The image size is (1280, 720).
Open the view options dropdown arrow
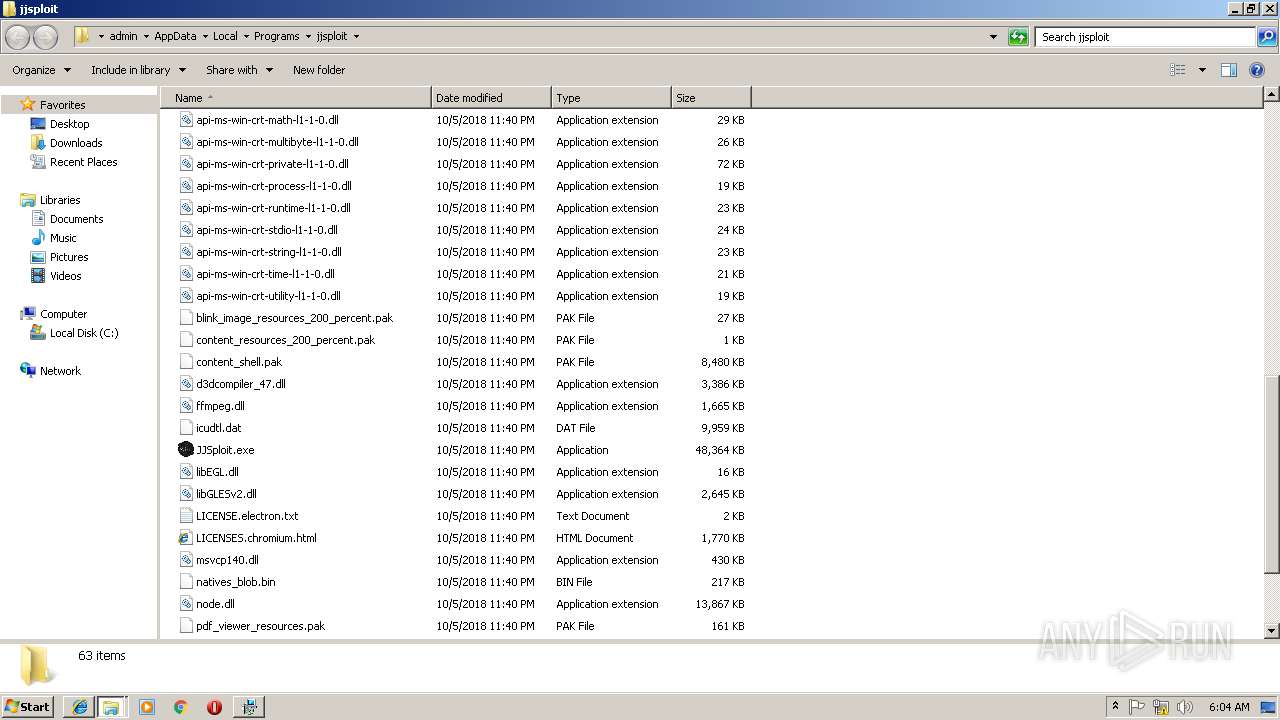[1202, 70]
